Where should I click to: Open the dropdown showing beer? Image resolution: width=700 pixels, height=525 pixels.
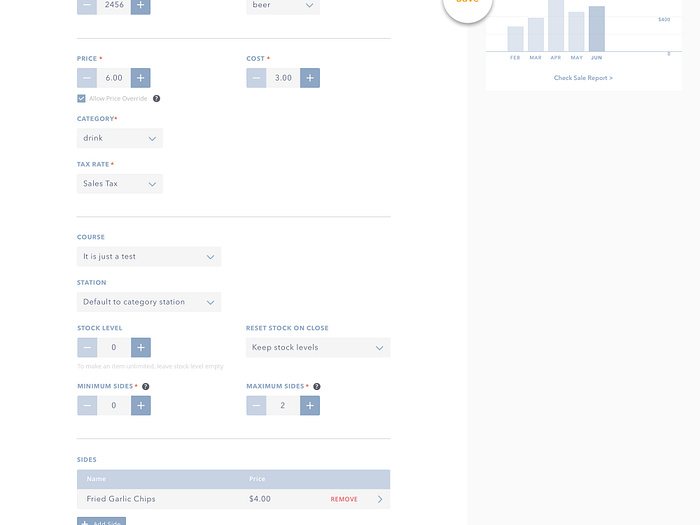coord(283,5)
